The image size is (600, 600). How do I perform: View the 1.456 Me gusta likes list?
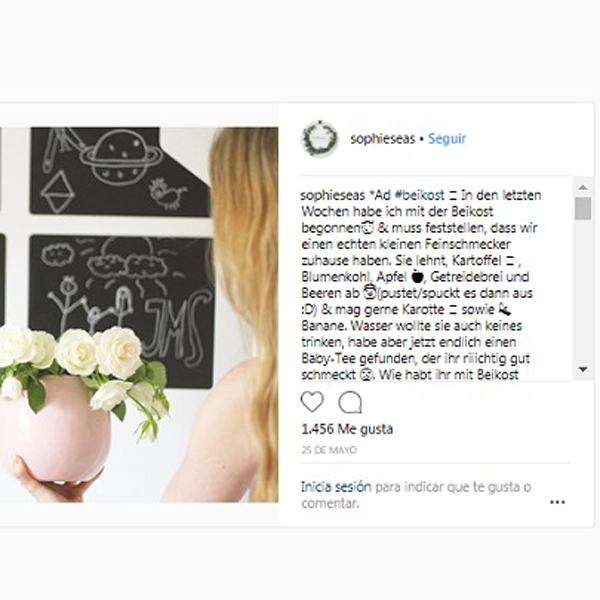(347, 429)
